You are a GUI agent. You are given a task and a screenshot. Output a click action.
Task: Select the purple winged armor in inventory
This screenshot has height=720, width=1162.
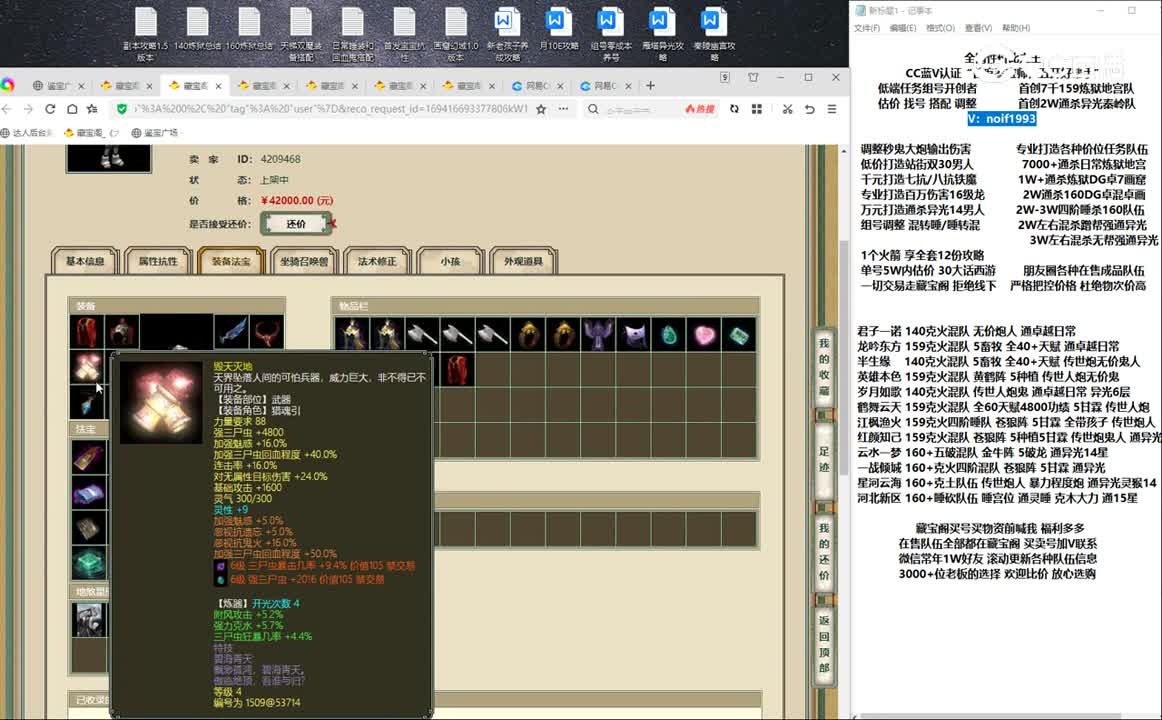[599, 334]
